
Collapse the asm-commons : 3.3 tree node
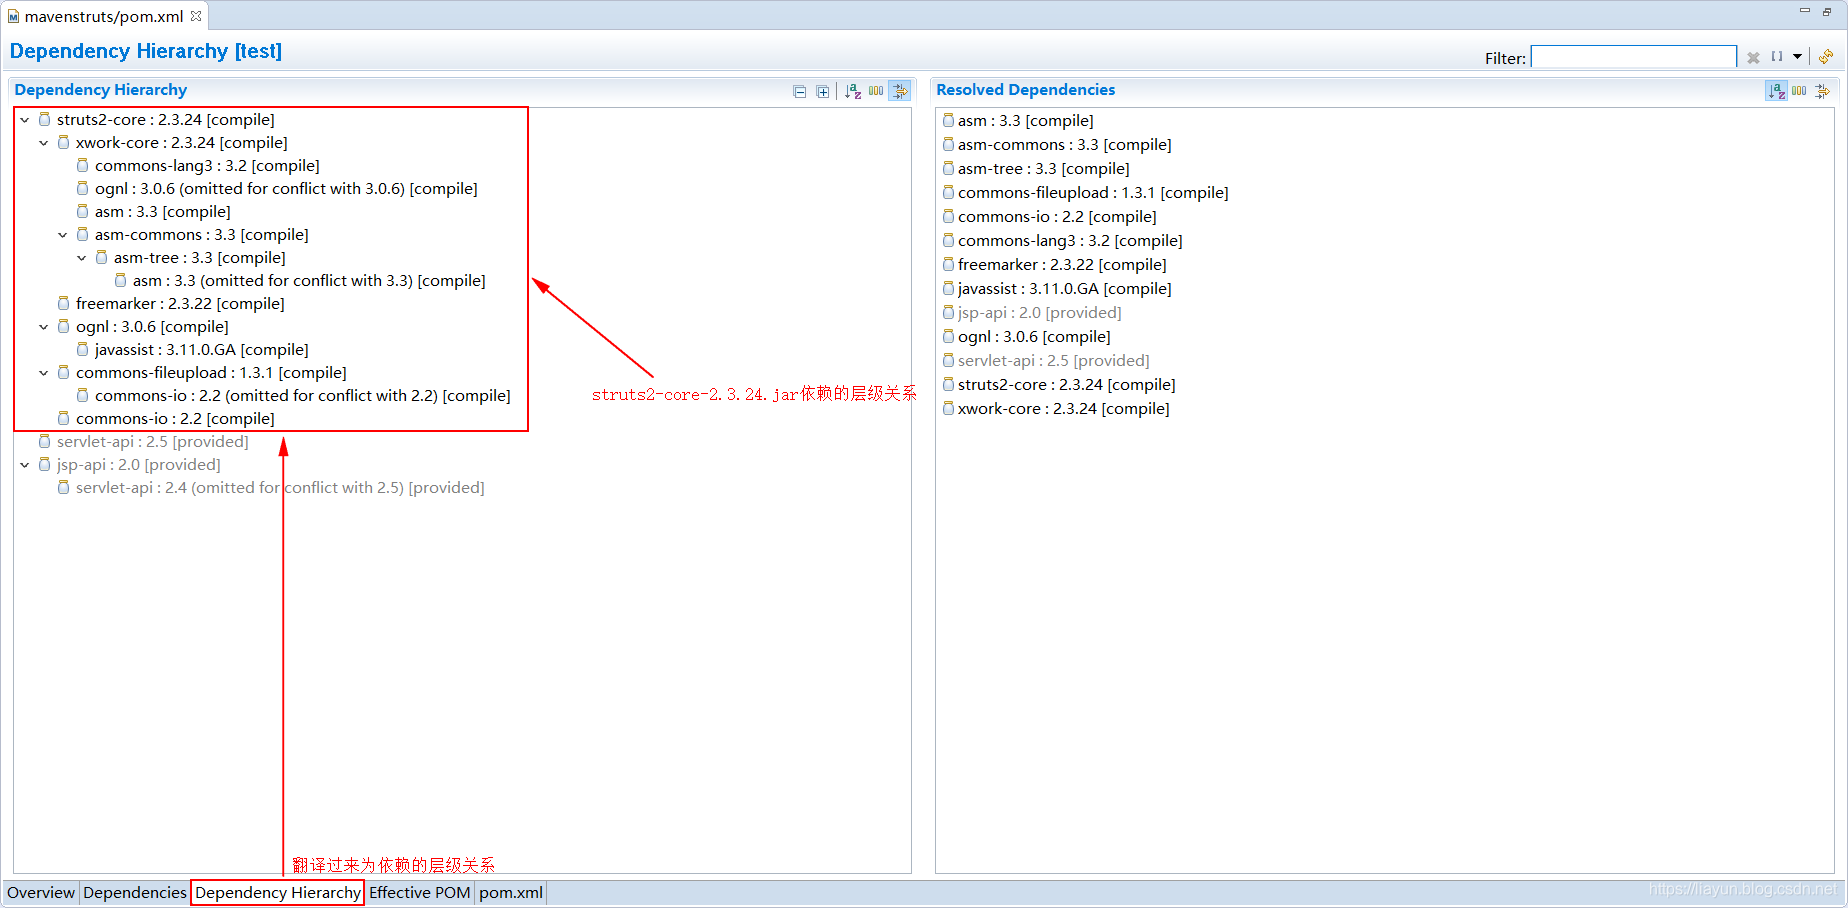point(62,235)
